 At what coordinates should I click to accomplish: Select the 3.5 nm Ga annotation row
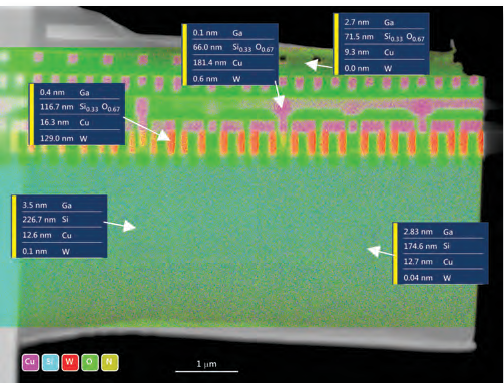pos(61,205)
